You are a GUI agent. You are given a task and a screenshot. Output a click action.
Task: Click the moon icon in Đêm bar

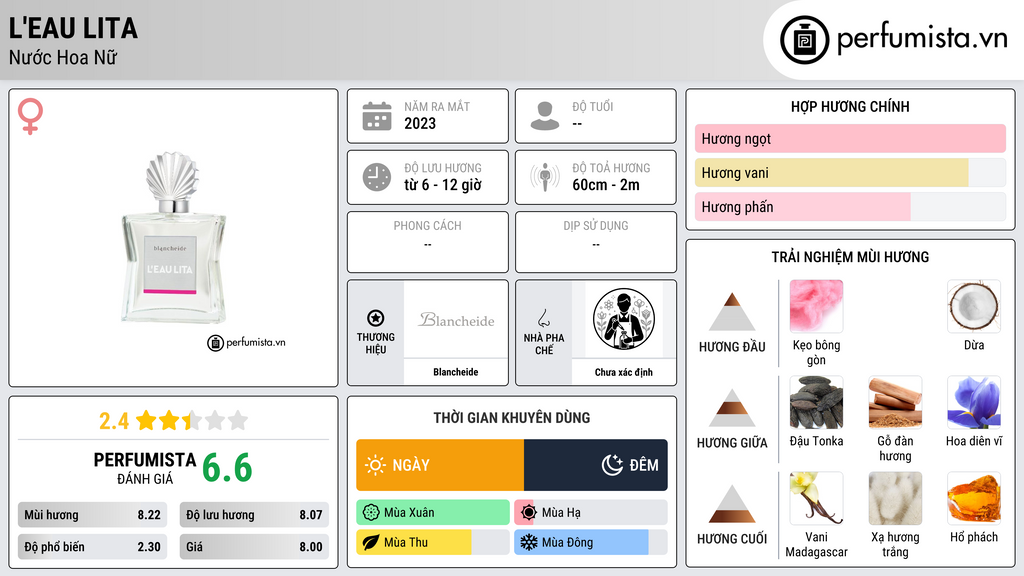pyautogui.click(x=612, y=465)
